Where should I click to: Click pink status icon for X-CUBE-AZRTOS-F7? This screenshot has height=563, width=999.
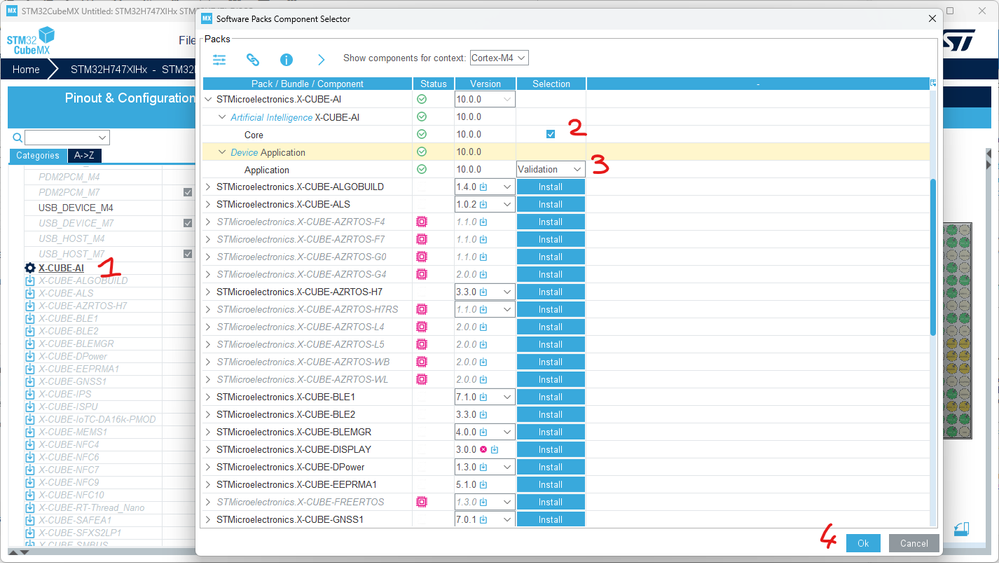pos(421,239)
